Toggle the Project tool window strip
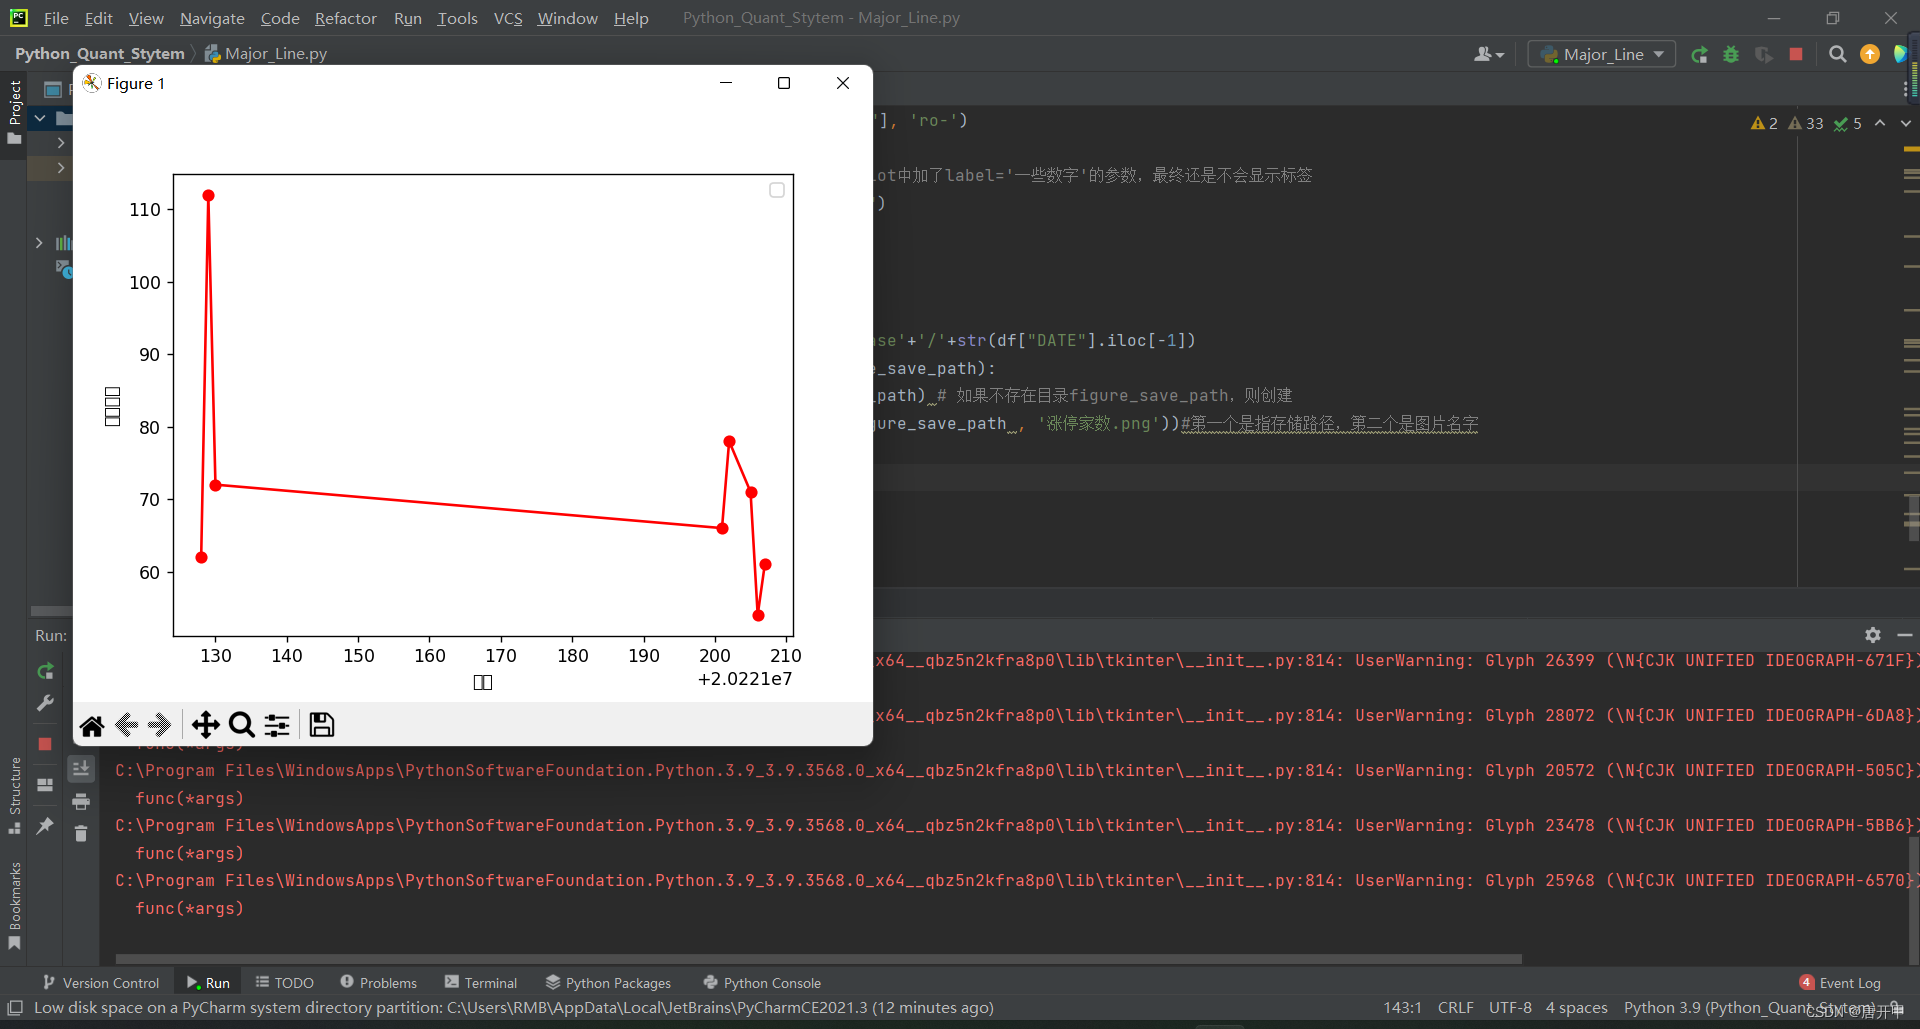The image size is (1920, 1029). tap(14, 111)
